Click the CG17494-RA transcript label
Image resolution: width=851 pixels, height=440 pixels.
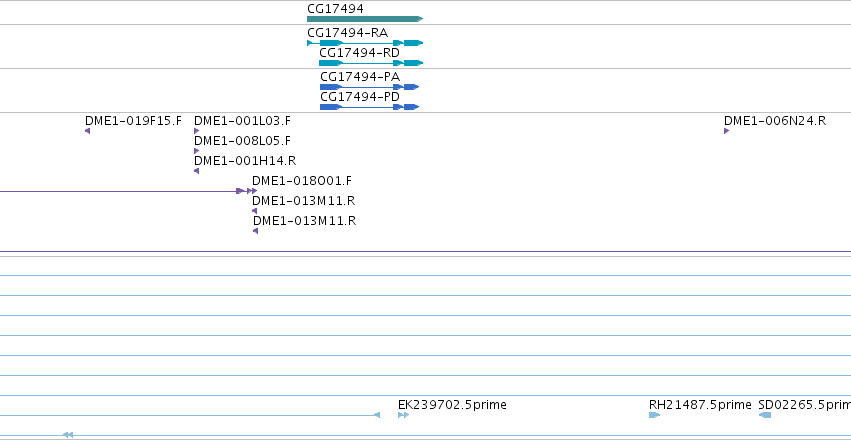coord(347,33)
